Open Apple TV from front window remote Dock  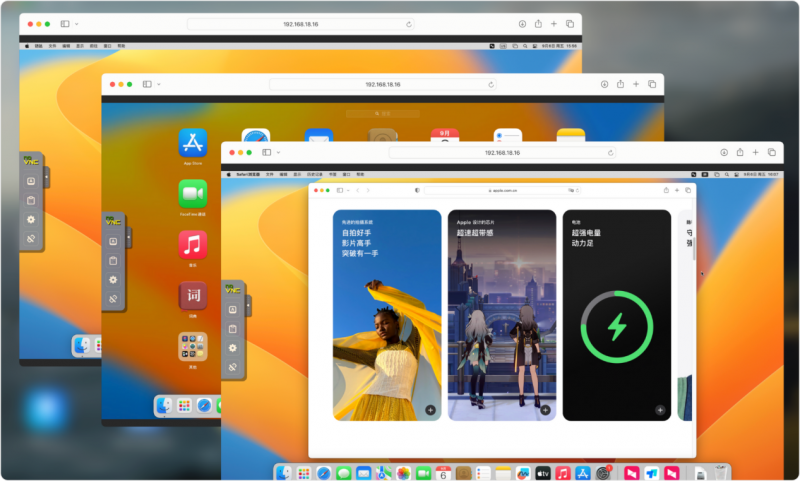point(542,473)
